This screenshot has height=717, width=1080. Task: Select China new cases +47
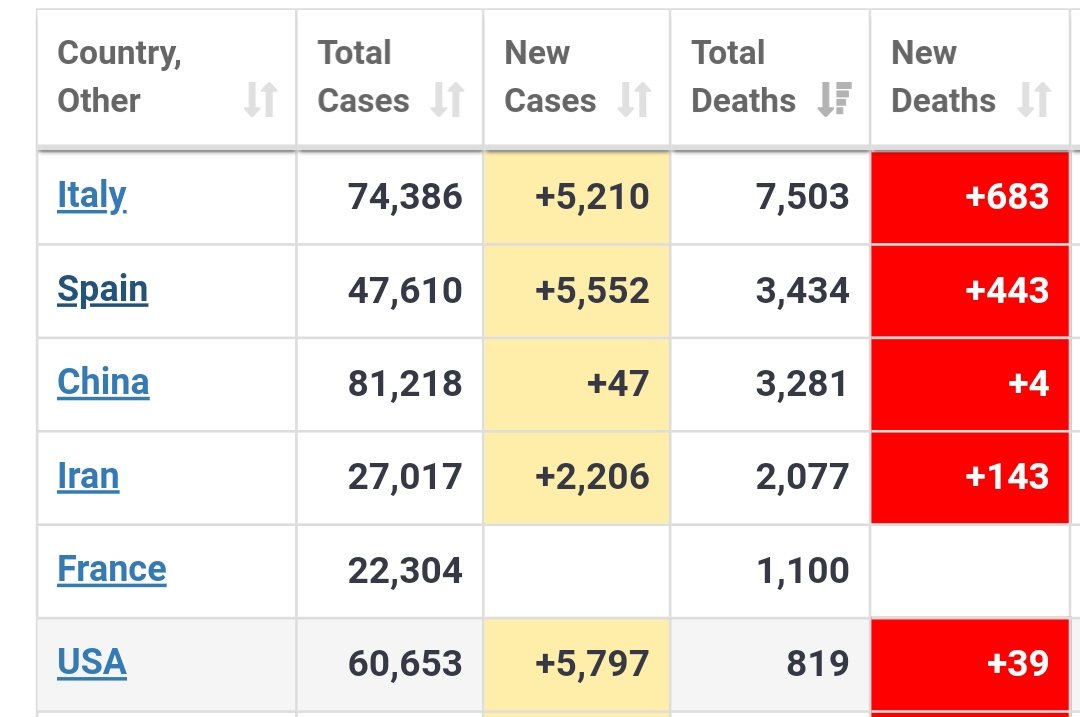(x=618, y=384)
